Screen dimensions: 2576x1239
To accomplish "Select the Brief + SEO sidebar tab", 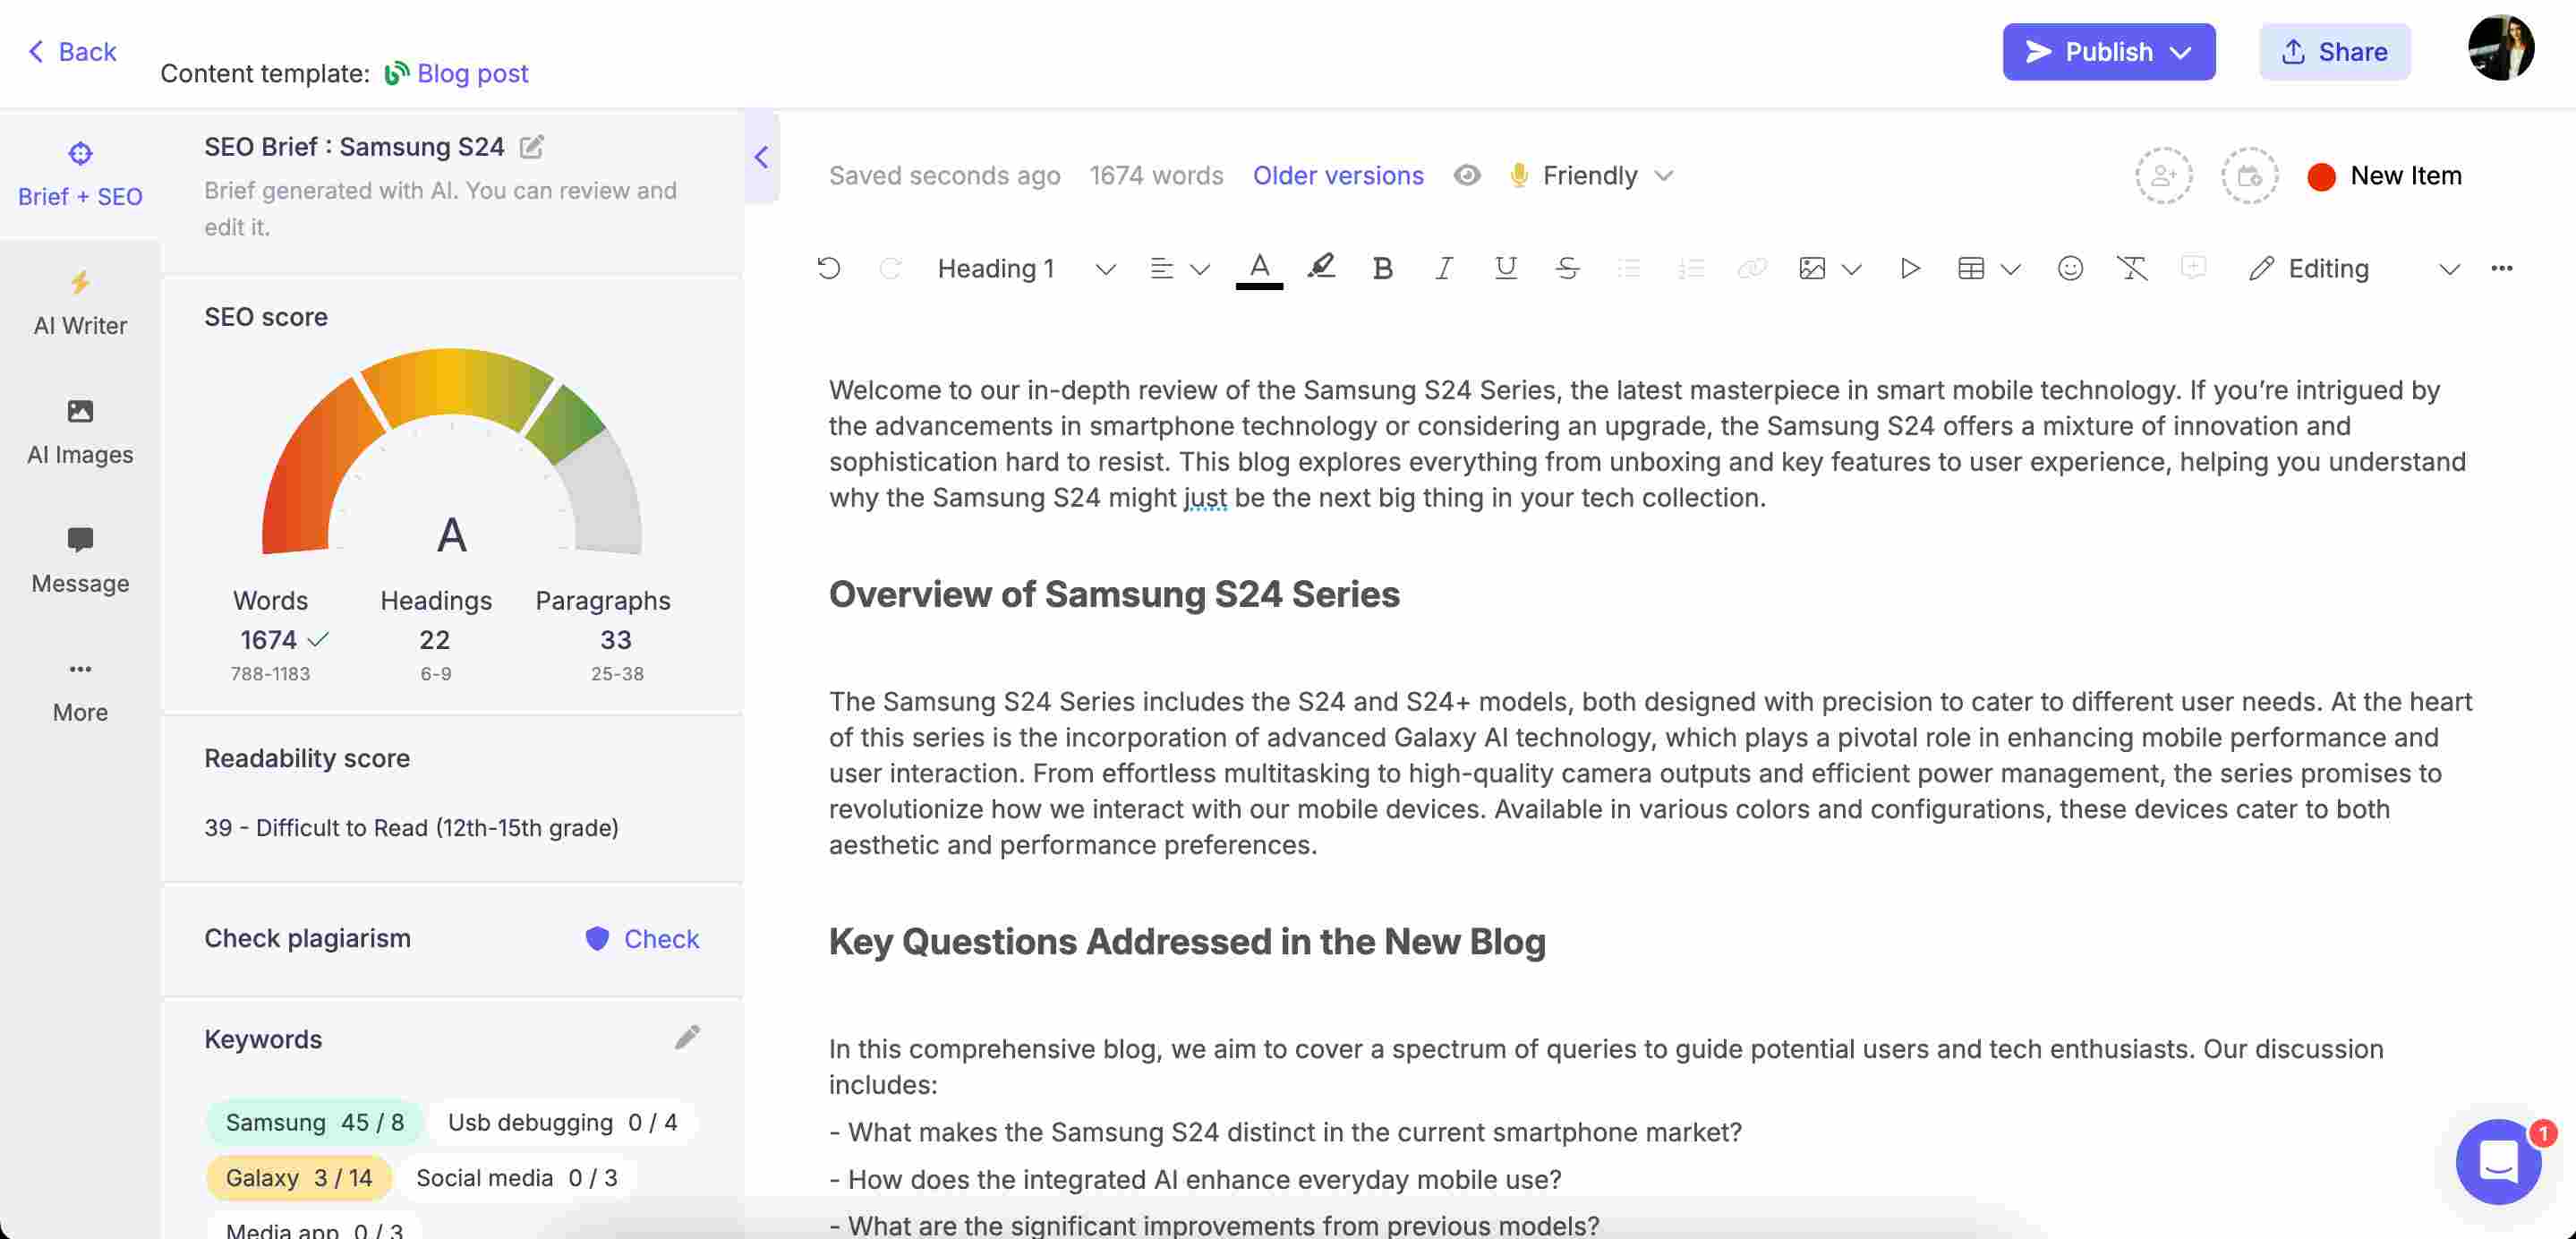I will [x=80, y=174].
